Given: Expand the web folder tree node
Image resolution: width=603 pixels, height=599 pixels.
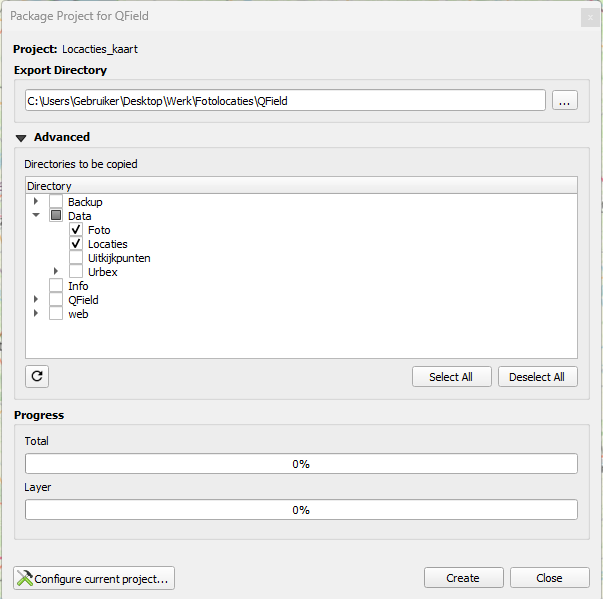Looking at the screenshot, I should [36, 313].
